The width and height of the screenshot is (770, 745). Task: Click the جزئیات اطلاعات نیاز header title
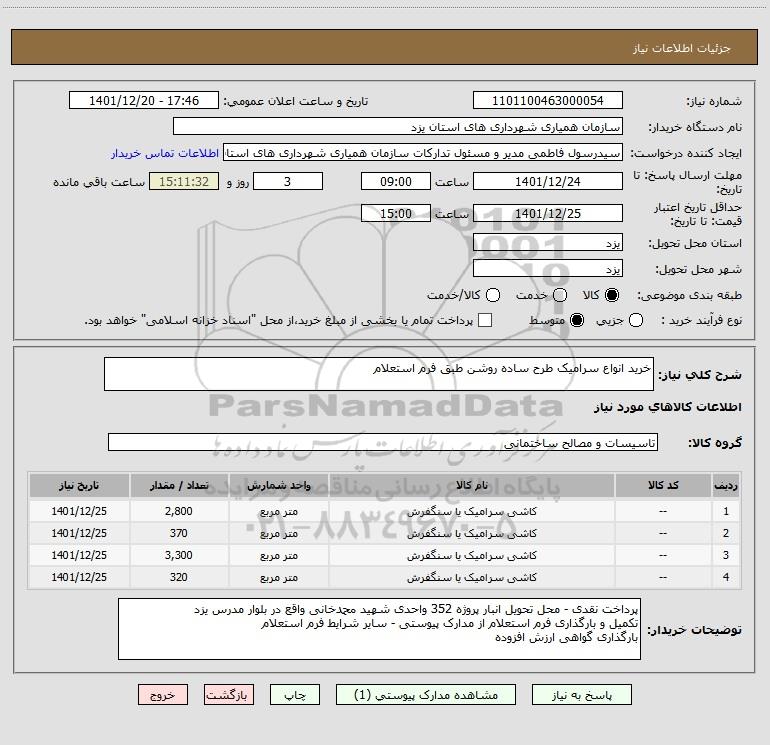click(682, 48)
